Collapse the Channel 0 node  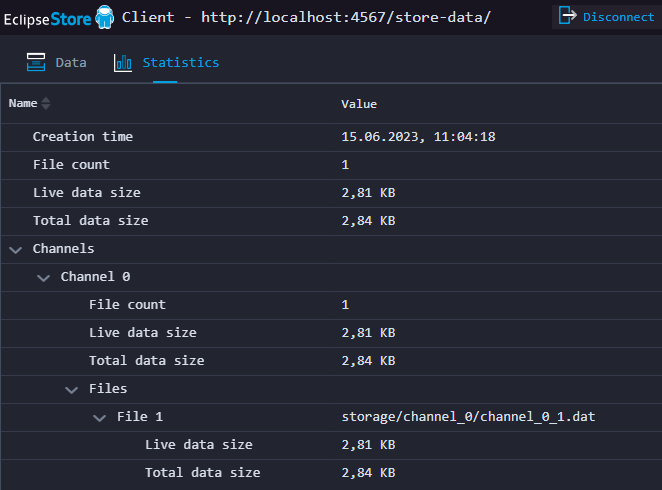[x=43, y=278]
